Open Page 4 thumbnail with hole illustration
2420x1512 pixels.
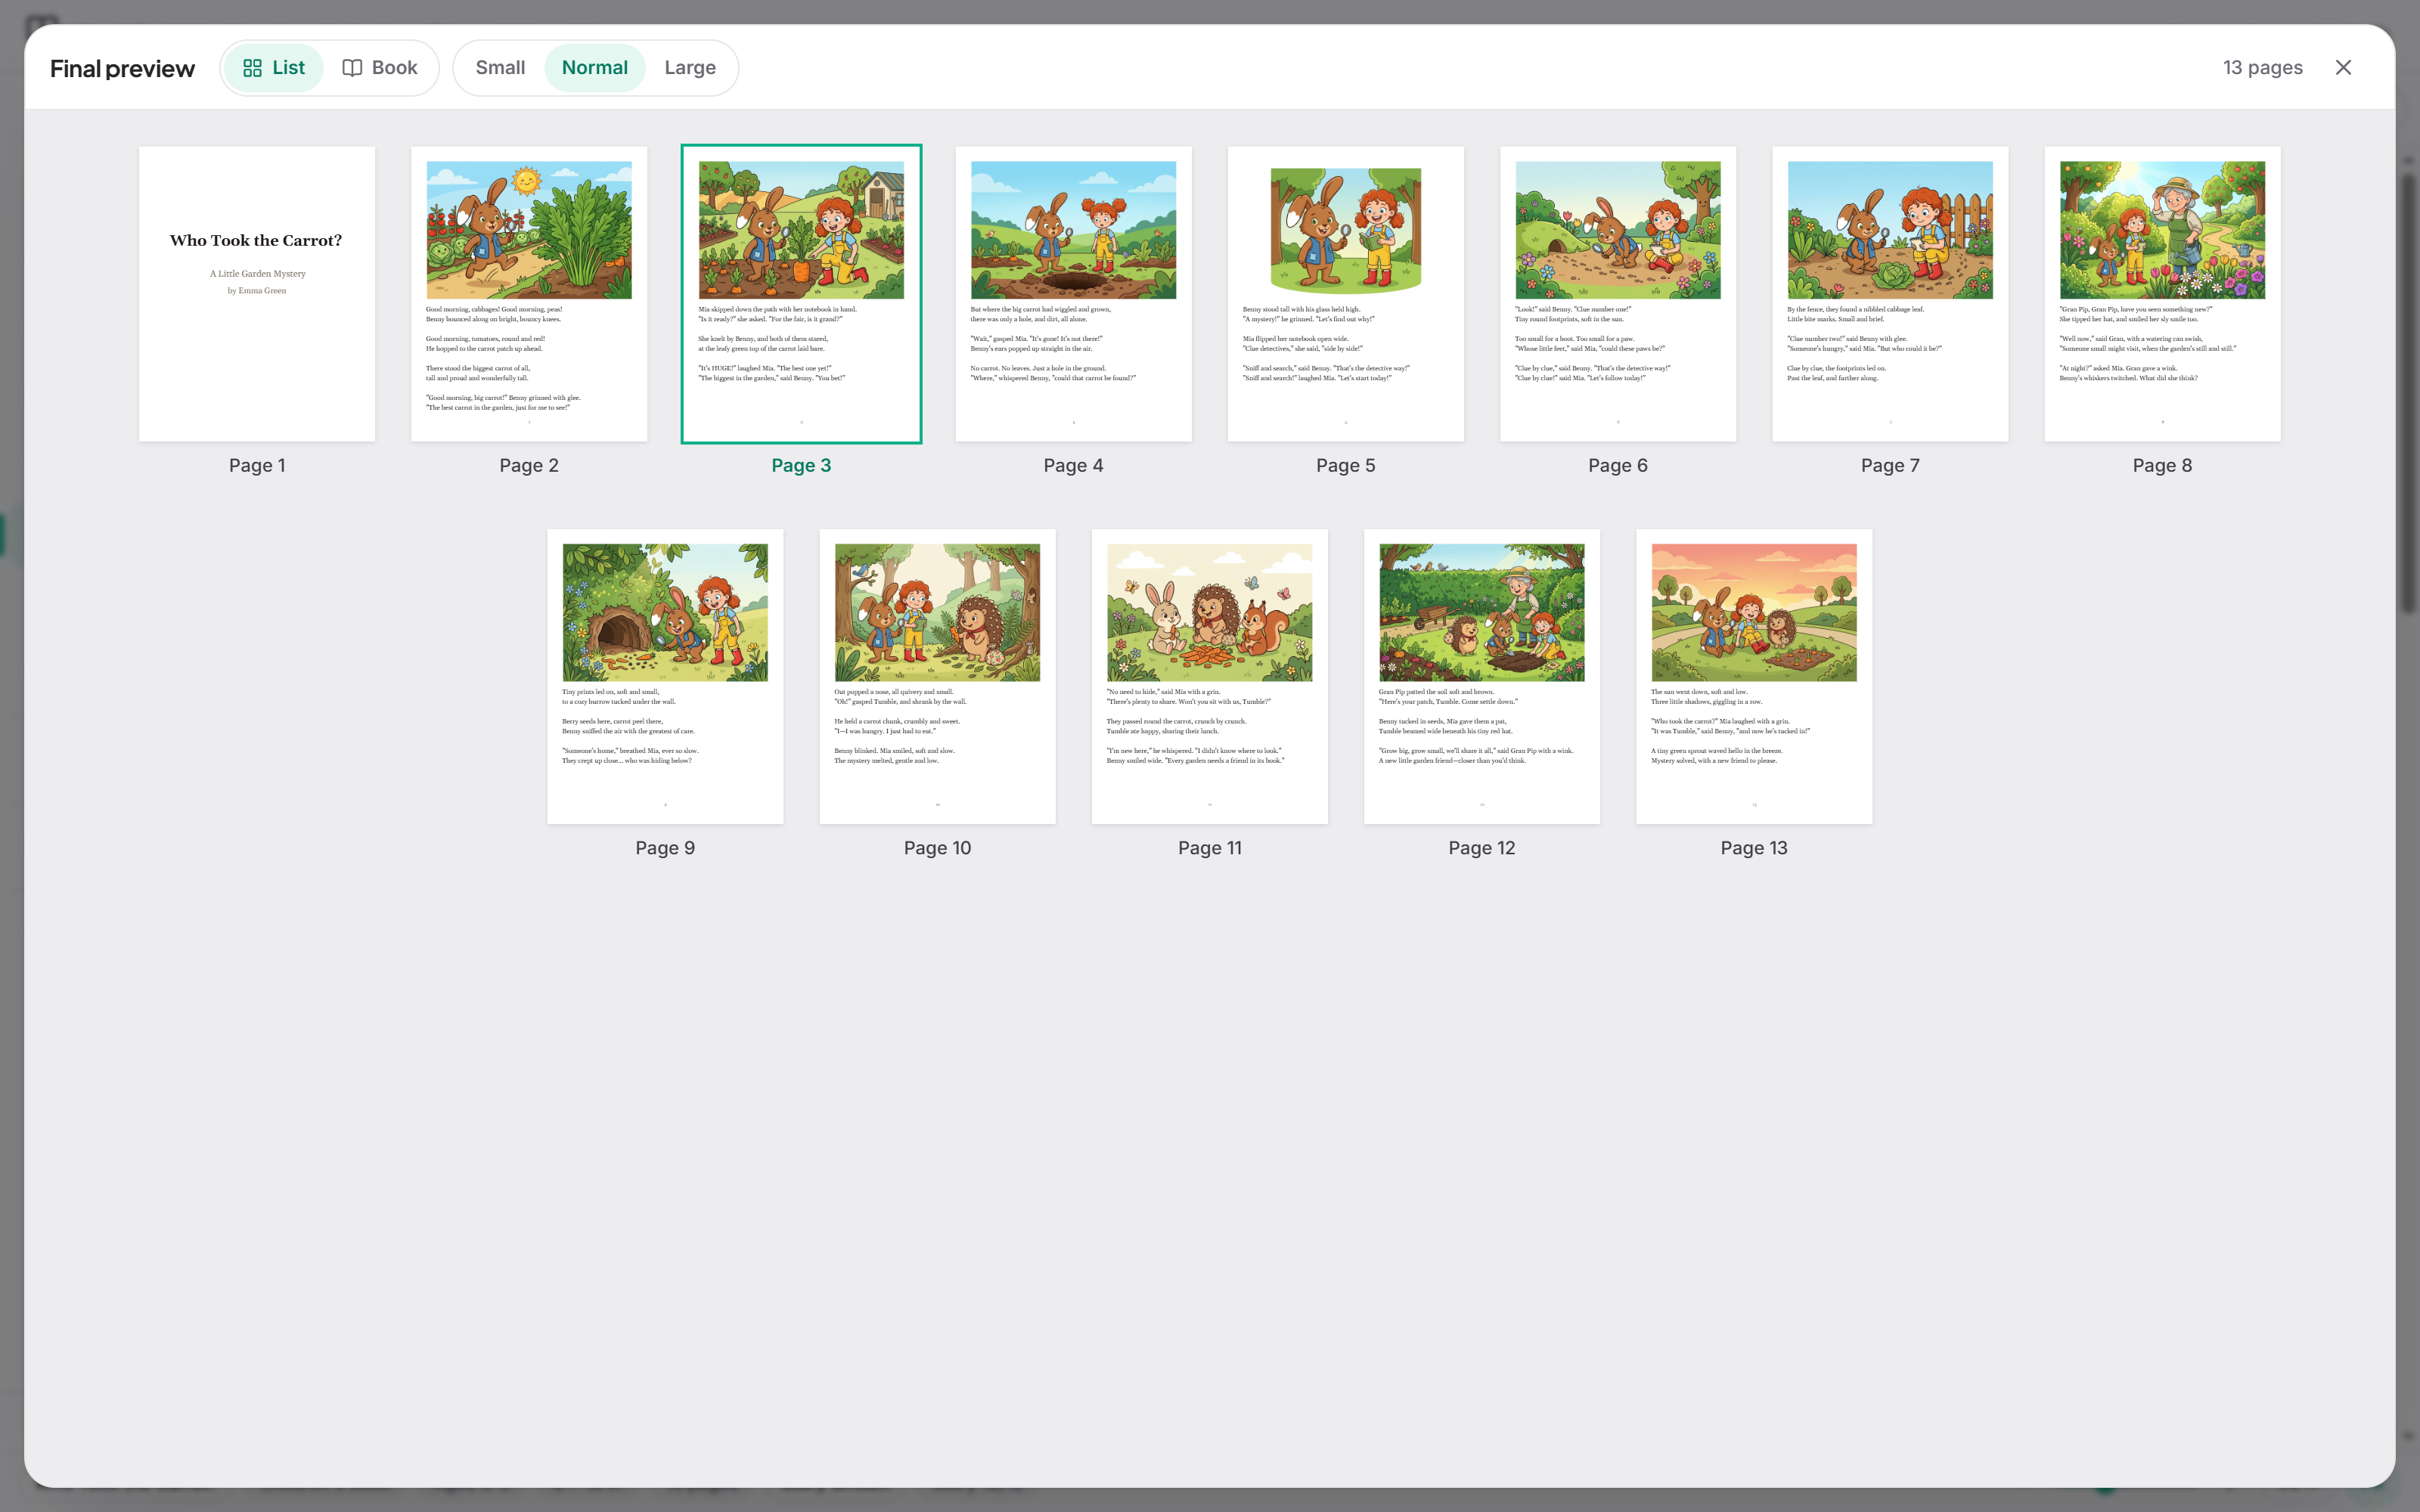[x=1074, y=294]
